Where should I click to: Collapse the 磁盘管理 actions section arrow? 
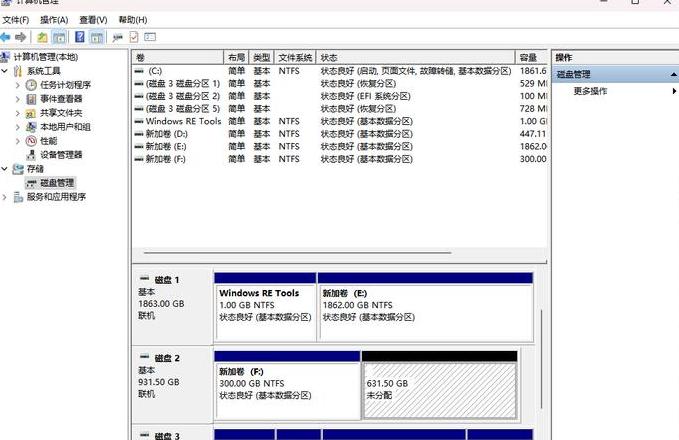click(x=674, y=74)
